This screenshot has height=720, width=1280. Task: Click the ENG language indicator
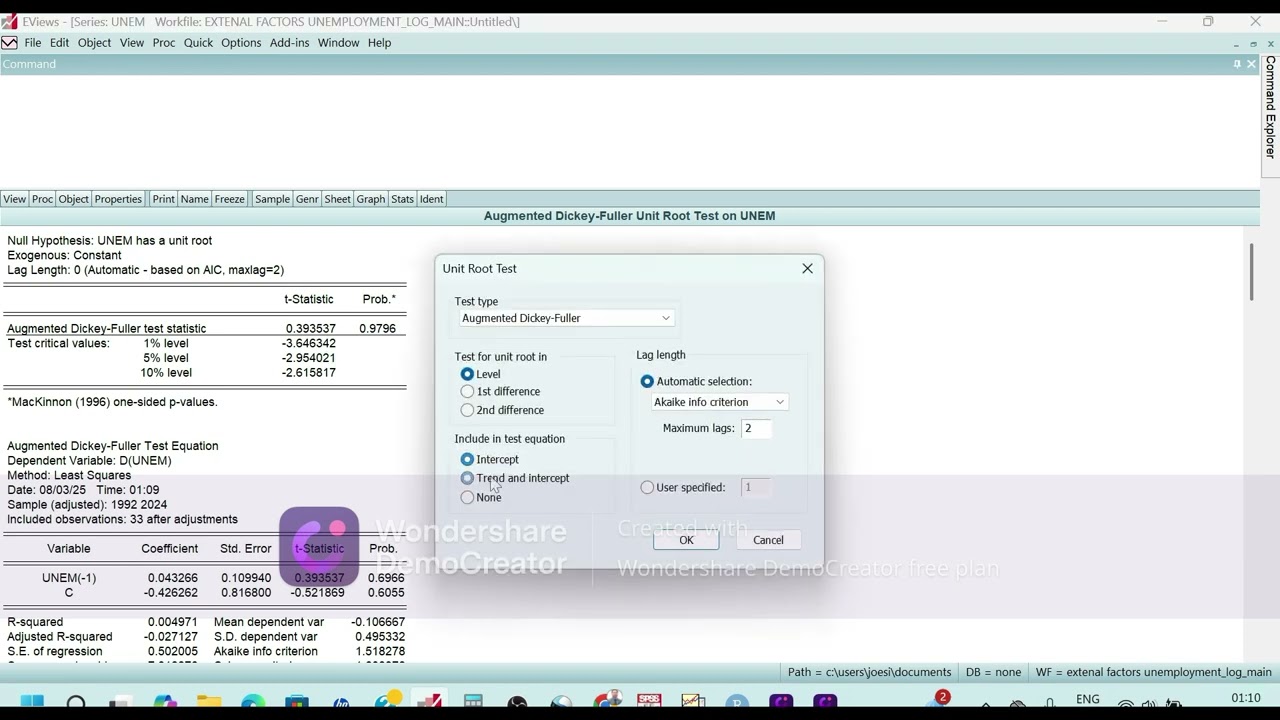[1087, 699]
